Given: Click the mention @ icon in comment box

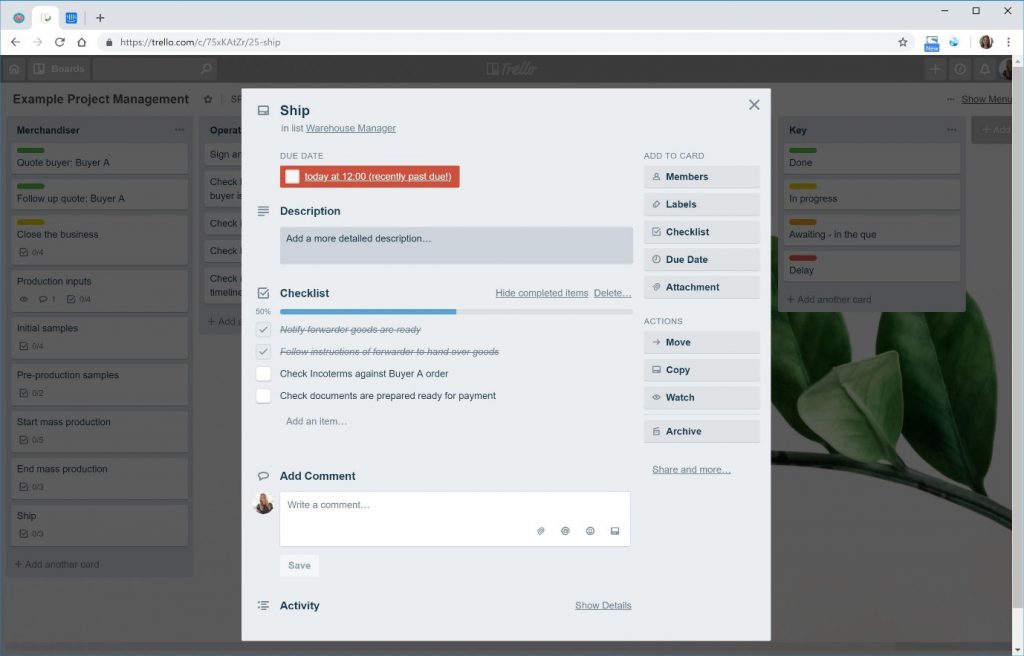Looking at the screenshot, I should click(x=566, y=531).
